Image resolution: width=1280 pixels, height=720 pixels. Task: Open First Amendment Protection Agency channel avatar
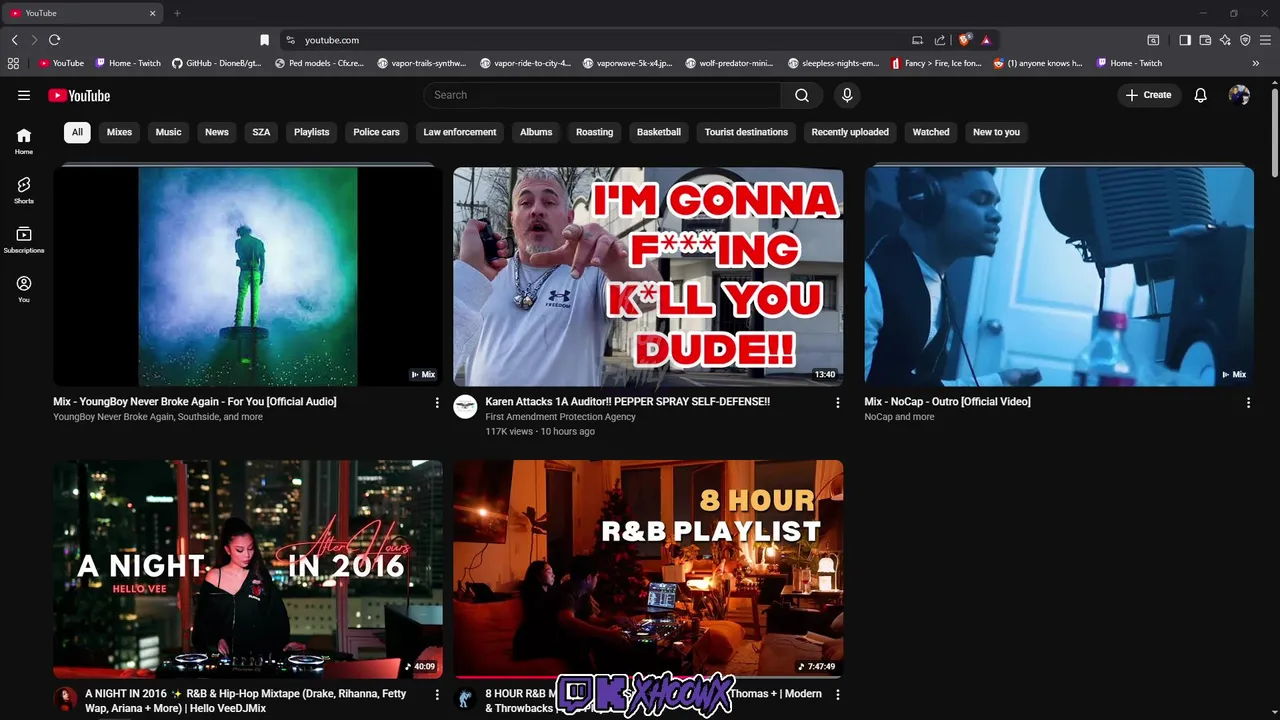465,406
